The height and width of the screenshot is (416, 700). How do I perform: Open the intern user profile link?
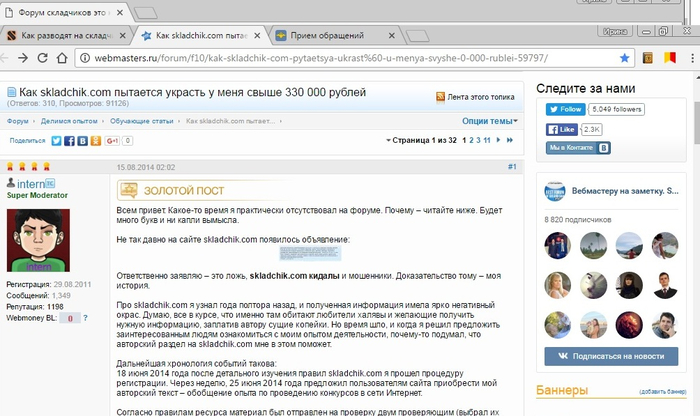(x=31, y=183)
